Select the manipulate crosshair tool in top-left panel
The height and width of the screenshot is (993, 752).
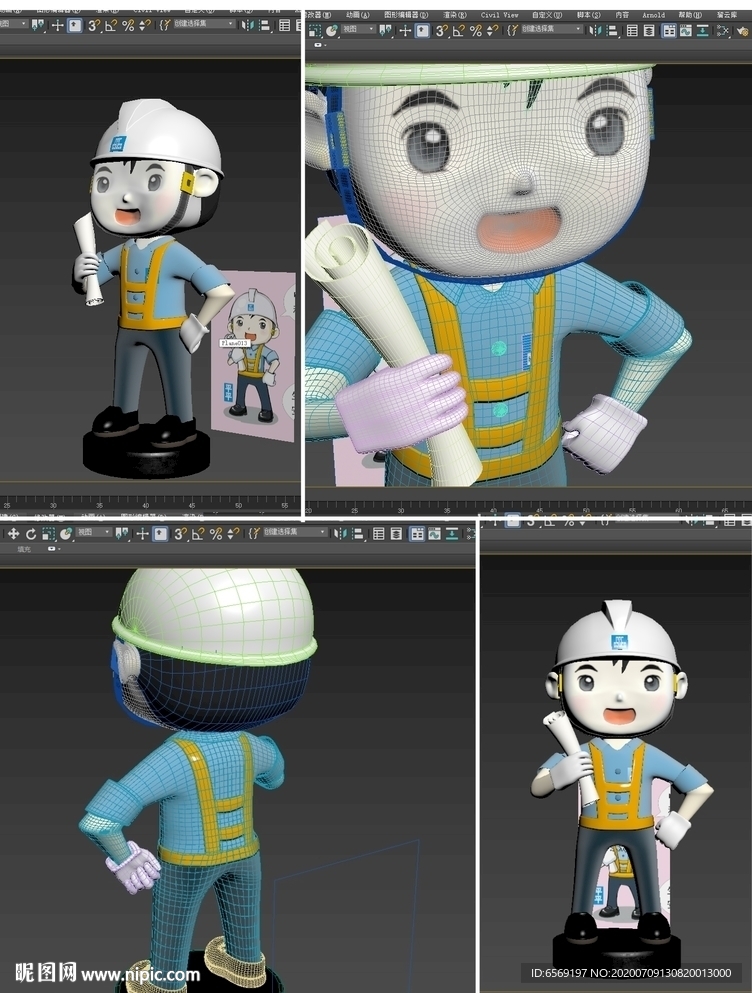coord(58,25)
